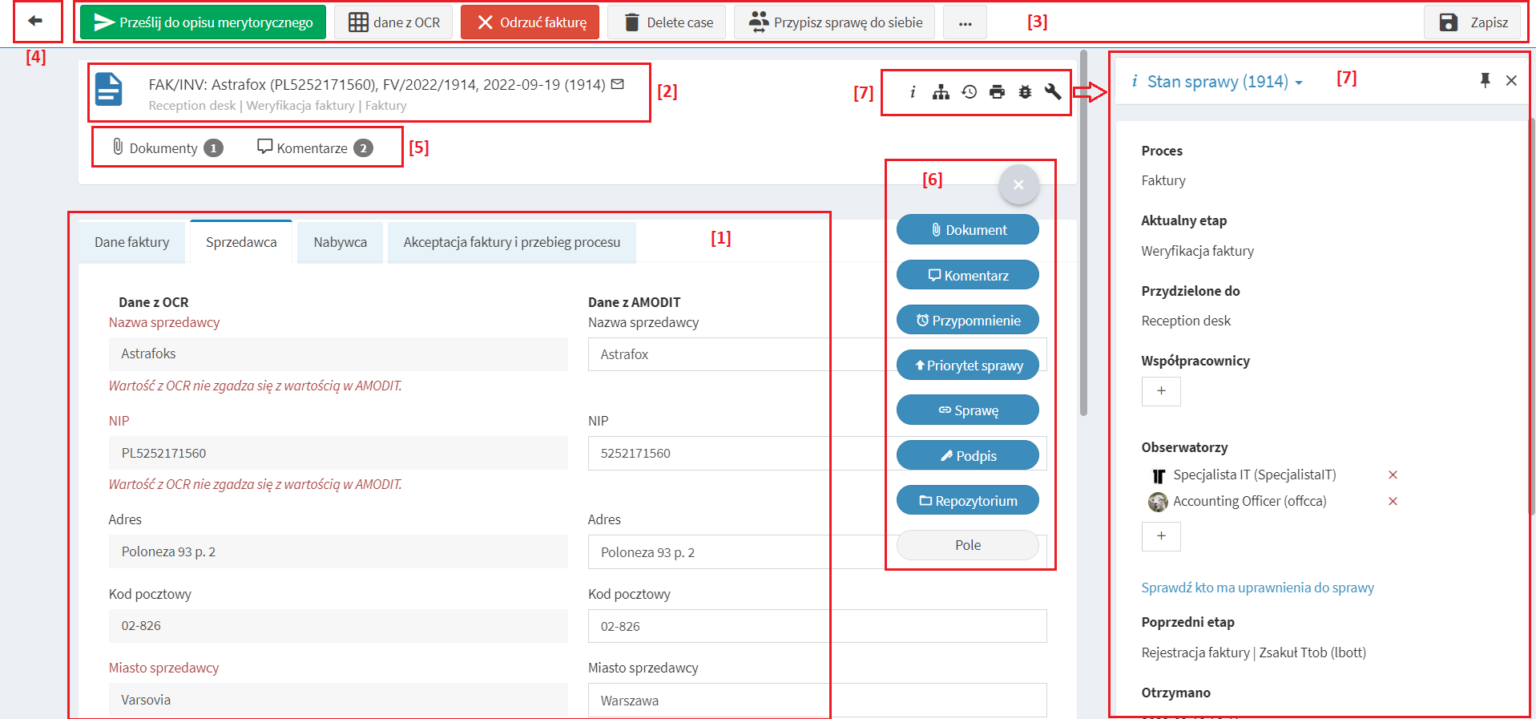Open the ellipsis toolbar menu
Screen dimensions: 1536x719
[x=965, y=21]
